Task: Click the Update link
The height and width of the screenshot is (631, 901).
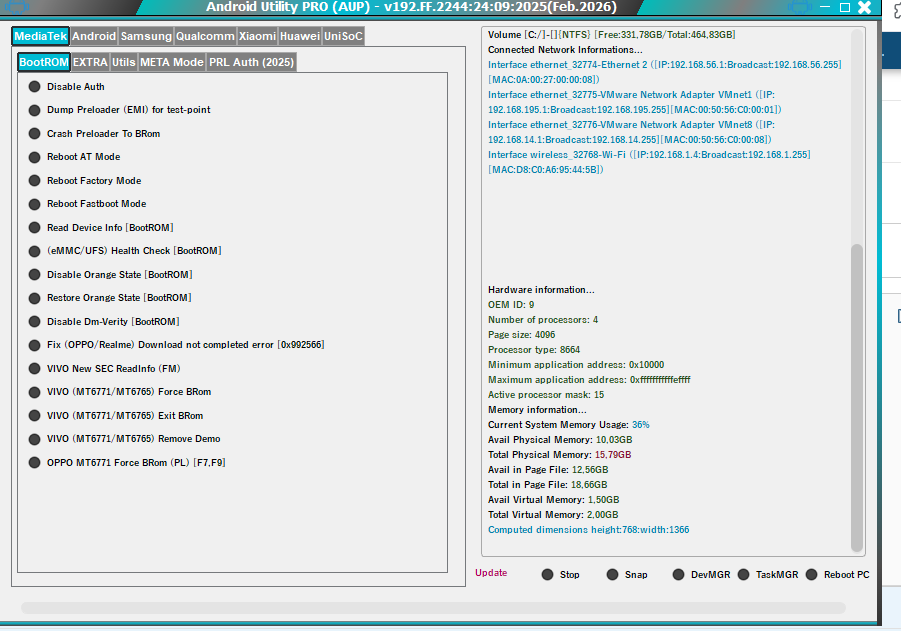Action: click(x=491, y=573)
